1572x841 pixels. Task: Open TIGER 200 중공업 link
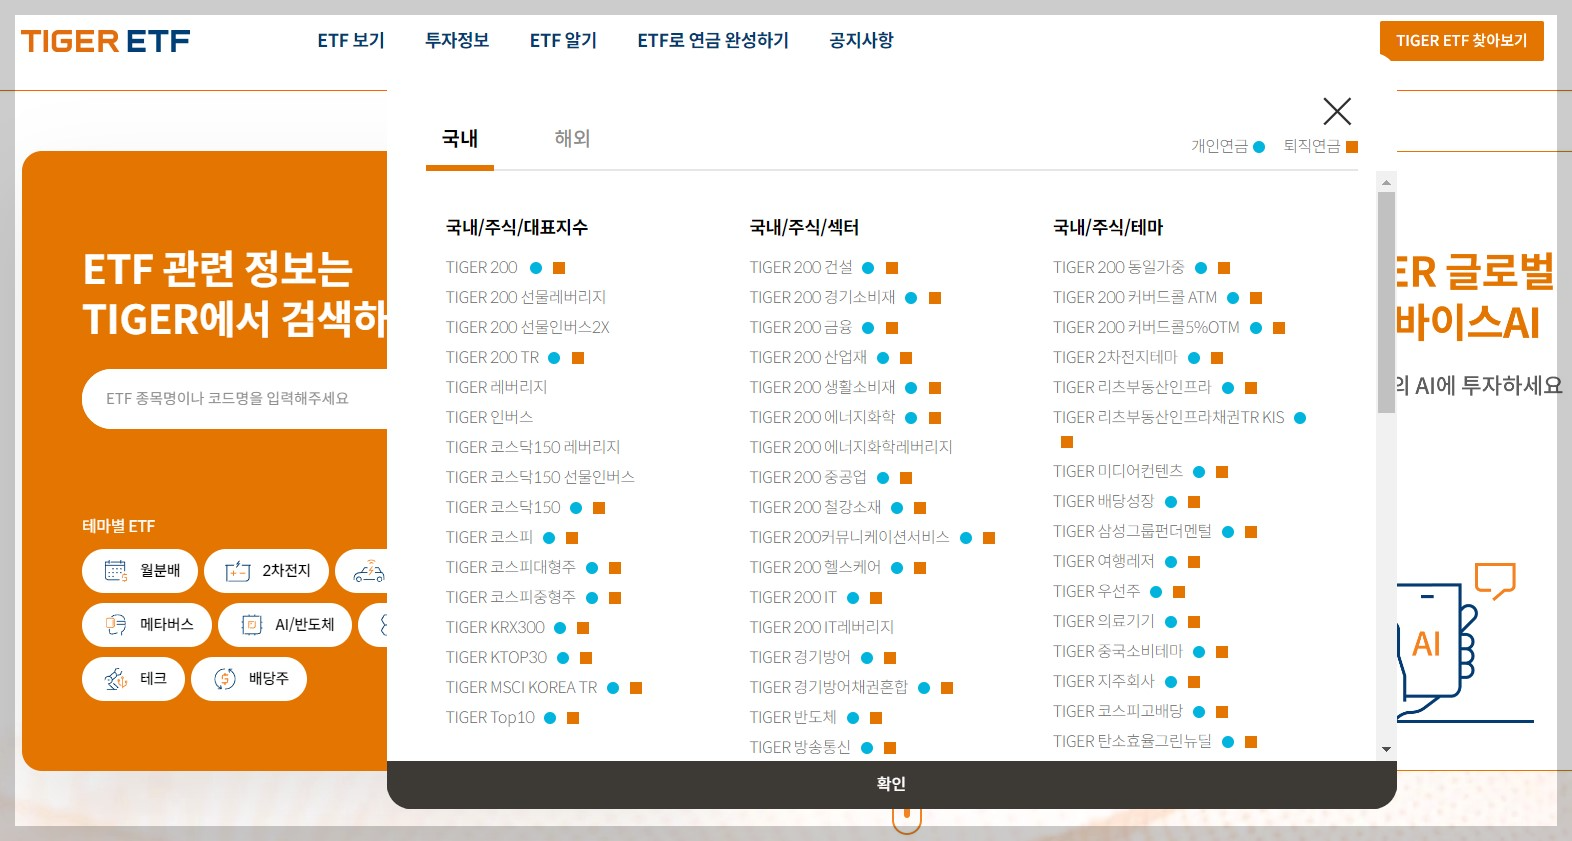tap(808, 478)
